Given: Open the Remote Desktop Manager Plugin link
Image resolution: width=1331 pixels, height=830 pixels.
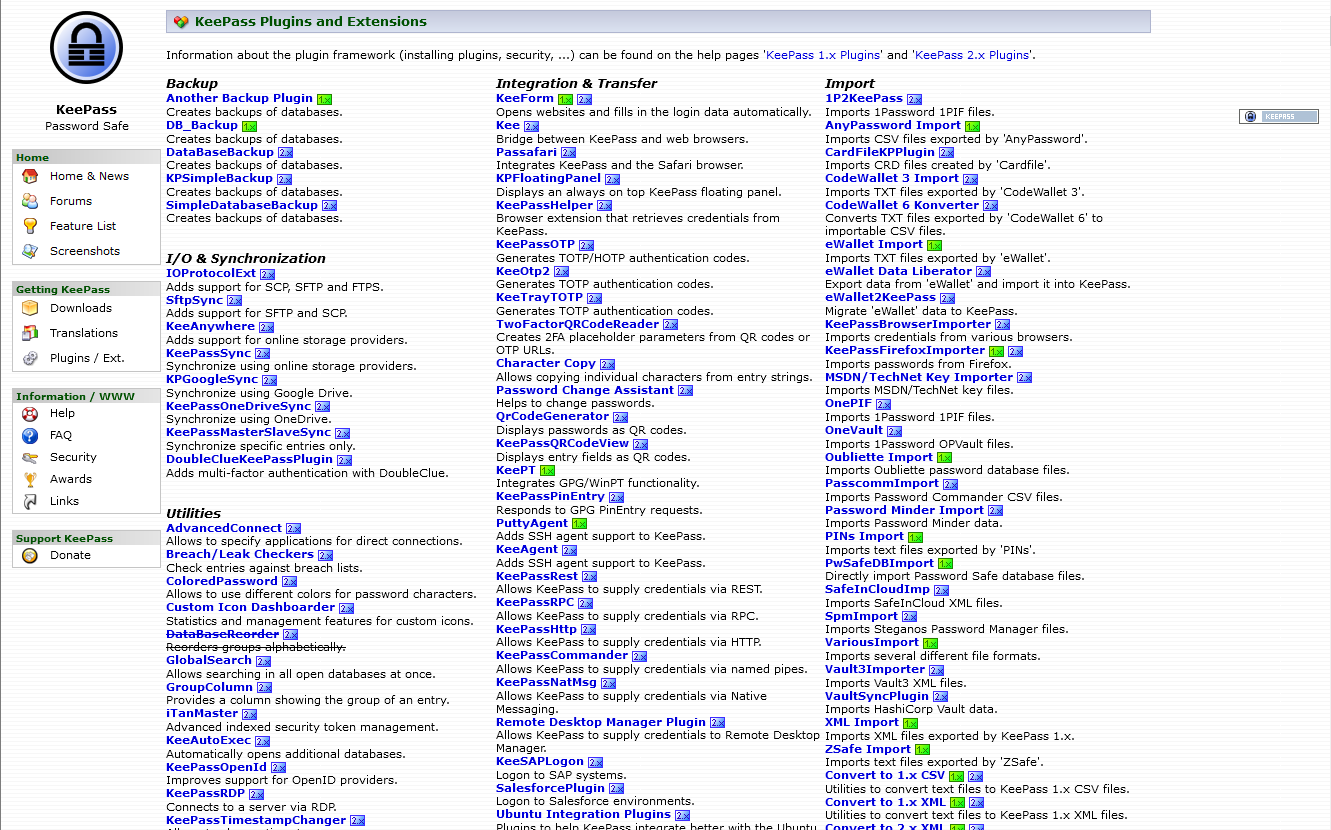Looking at the screenshot, I should pos(601,722).
